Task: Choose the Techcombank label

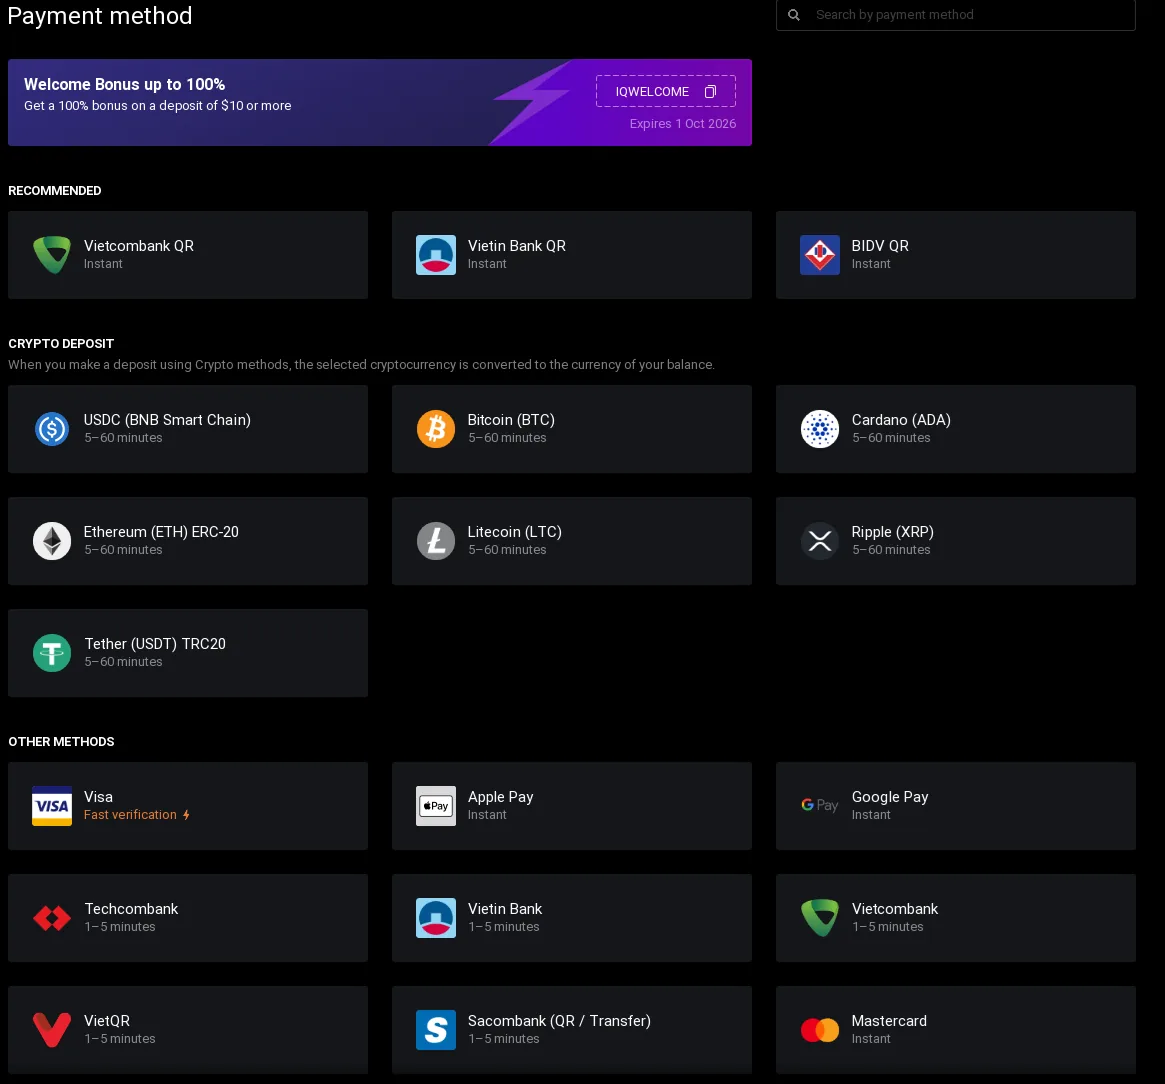Action: (132, 909)
